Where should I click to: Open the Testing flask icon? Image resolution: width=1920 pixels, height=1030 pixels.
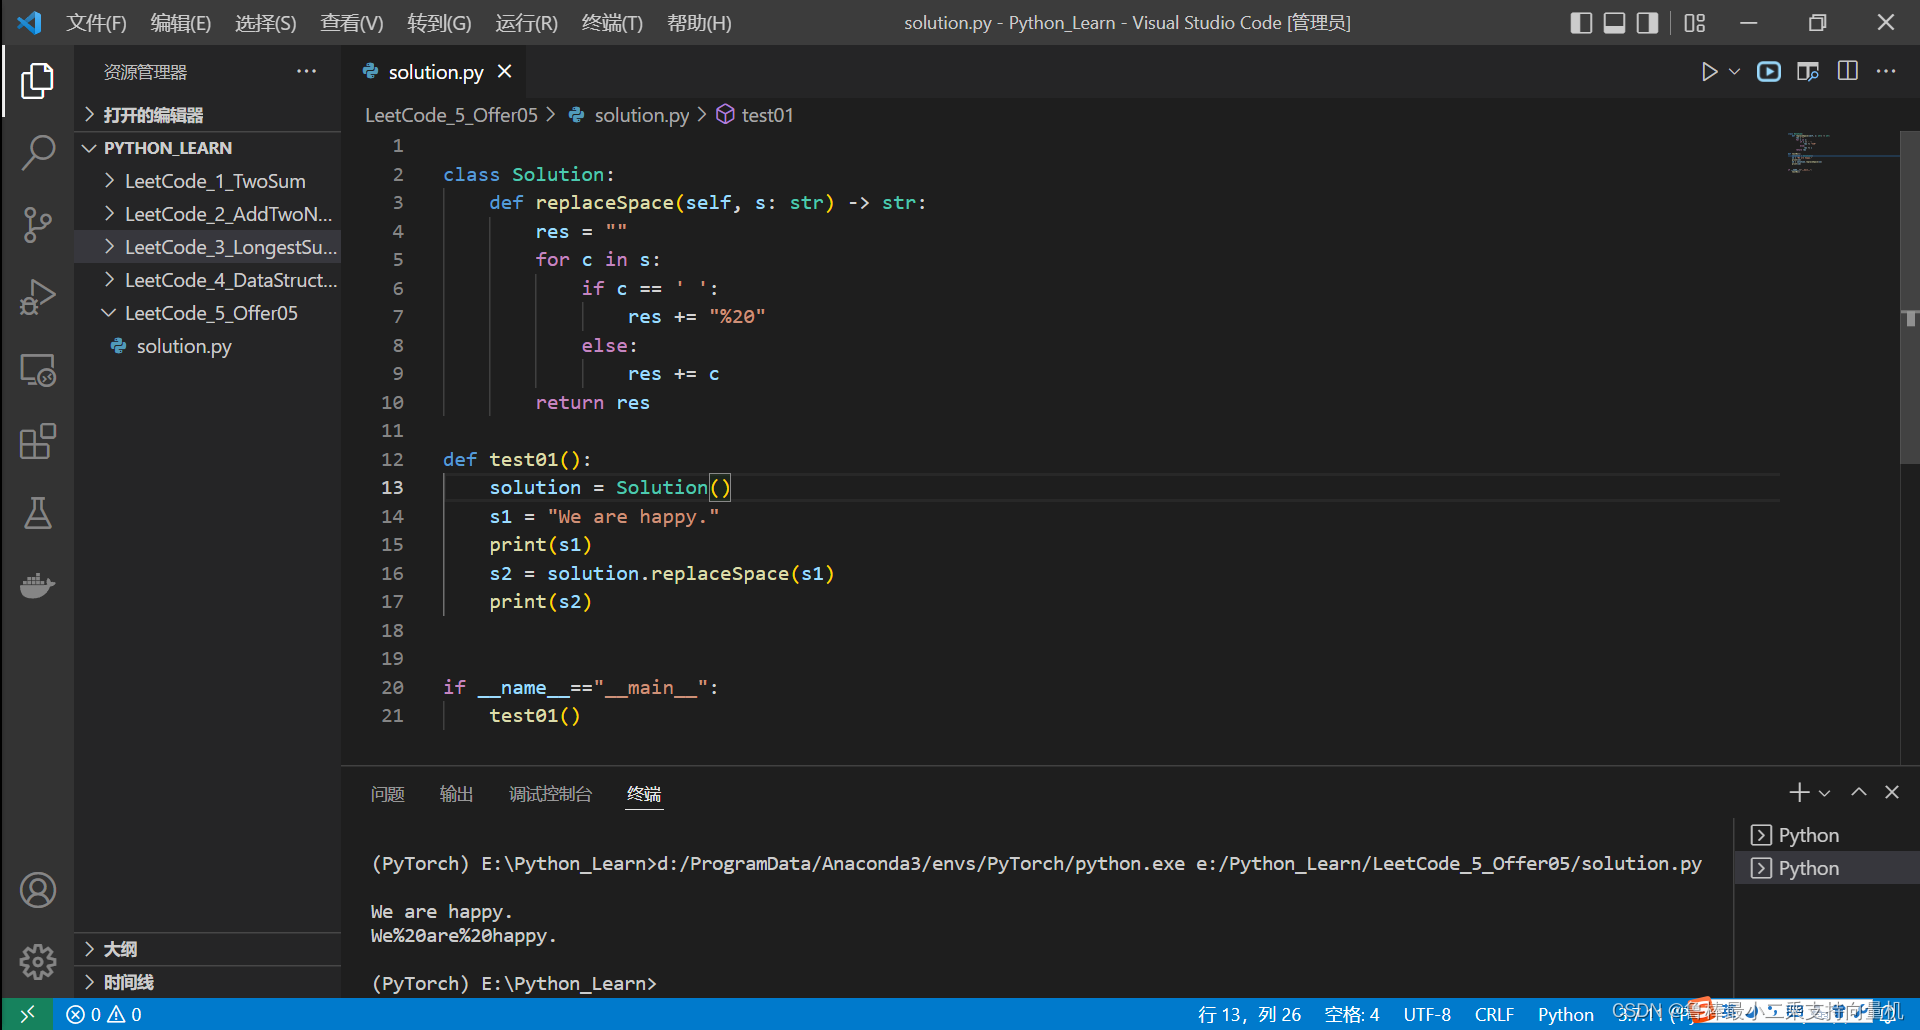pyautogui.click(x=37, y=514)
